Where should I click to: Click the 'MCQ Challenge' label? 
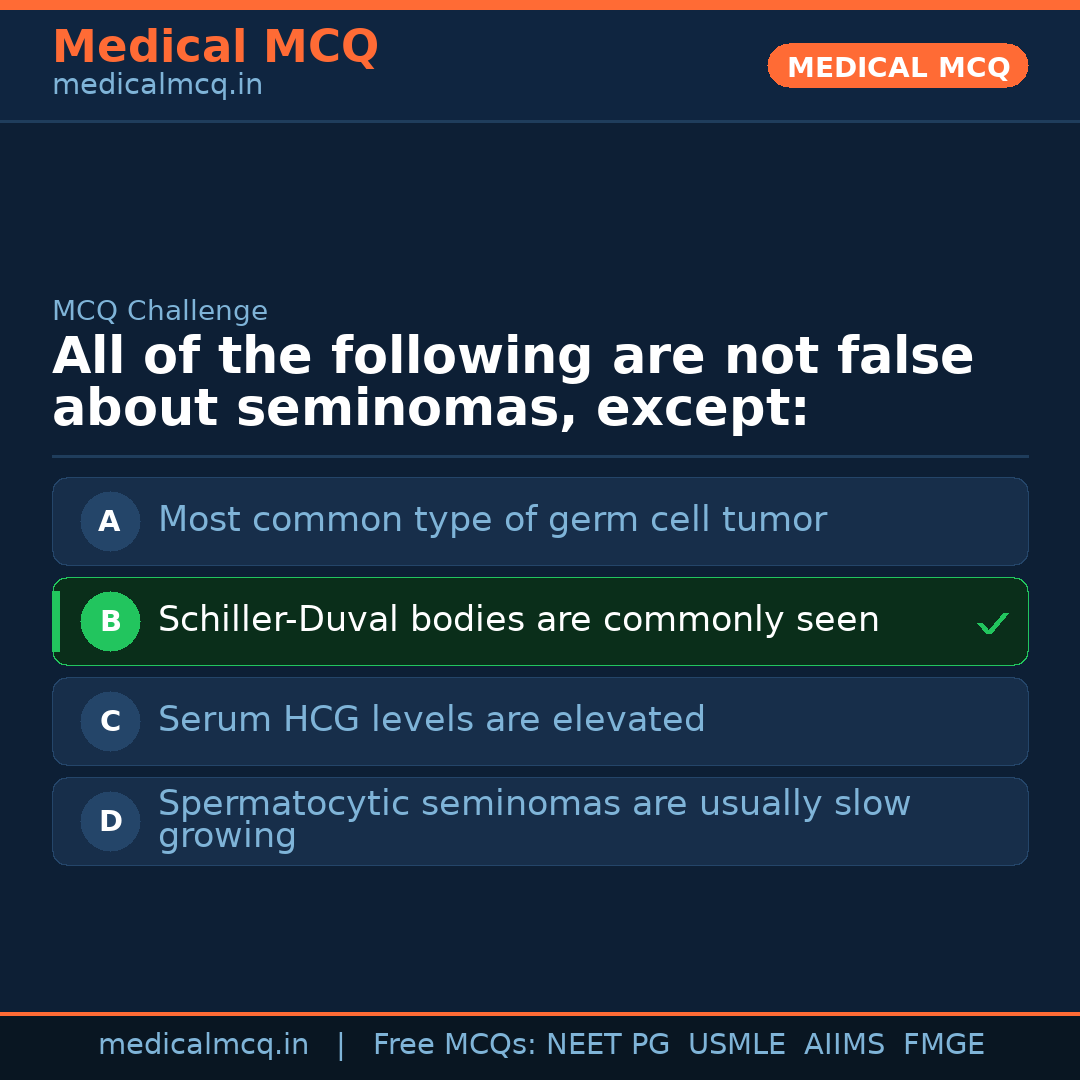point(160,311)
